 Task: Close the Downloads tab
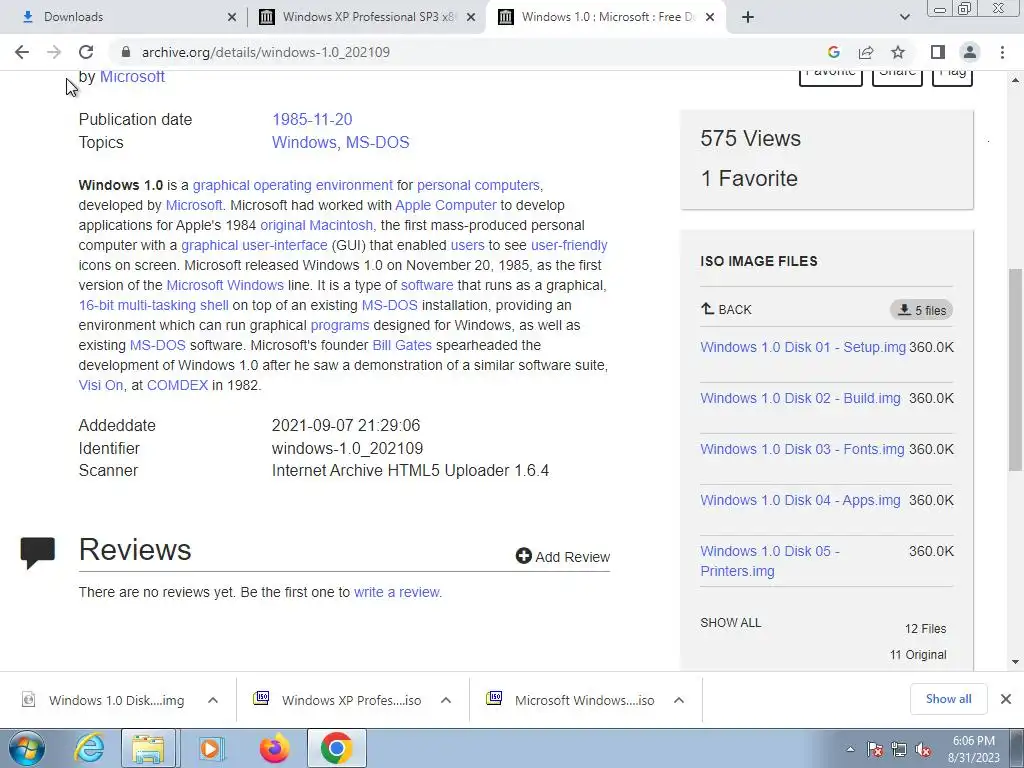tap(232, 18)
